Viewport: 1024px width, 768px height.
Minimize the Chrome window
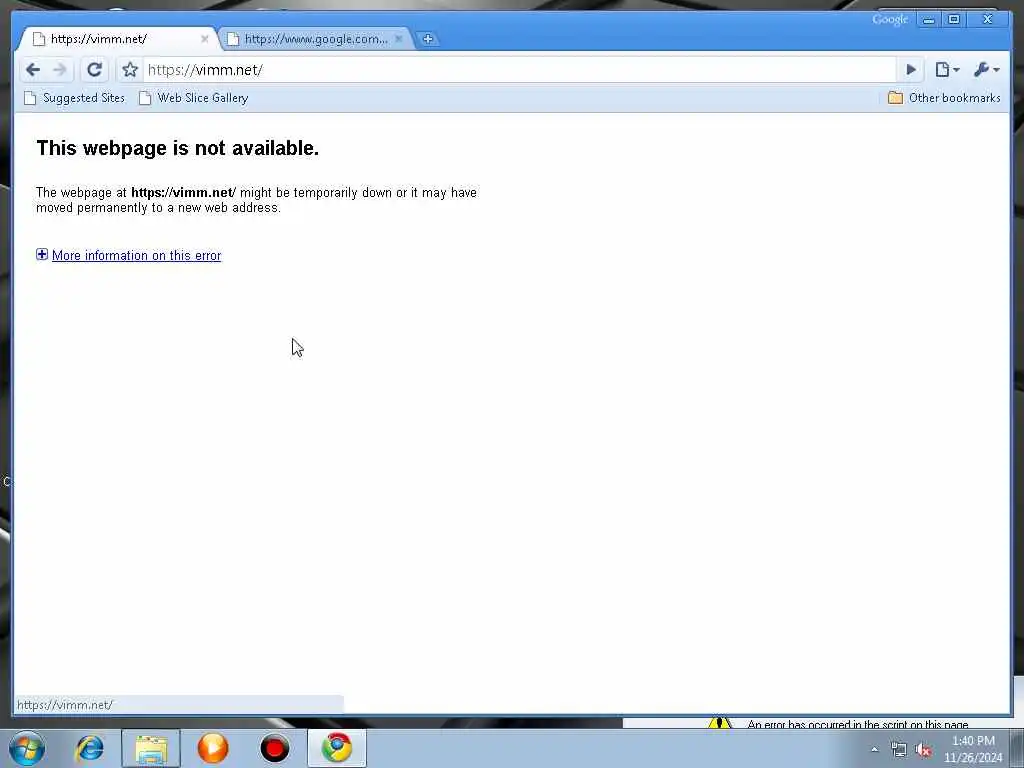click(928, 20)
